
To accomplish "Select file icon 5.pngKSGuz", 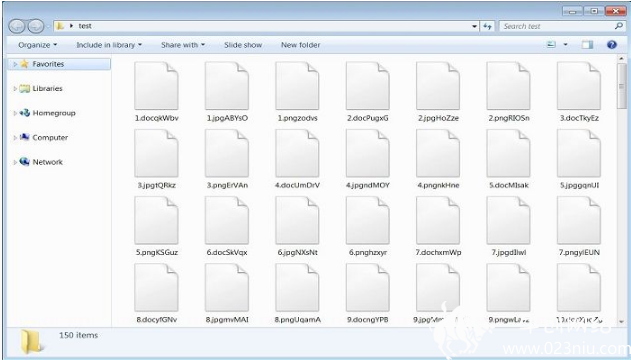I will tap(156, 220).
